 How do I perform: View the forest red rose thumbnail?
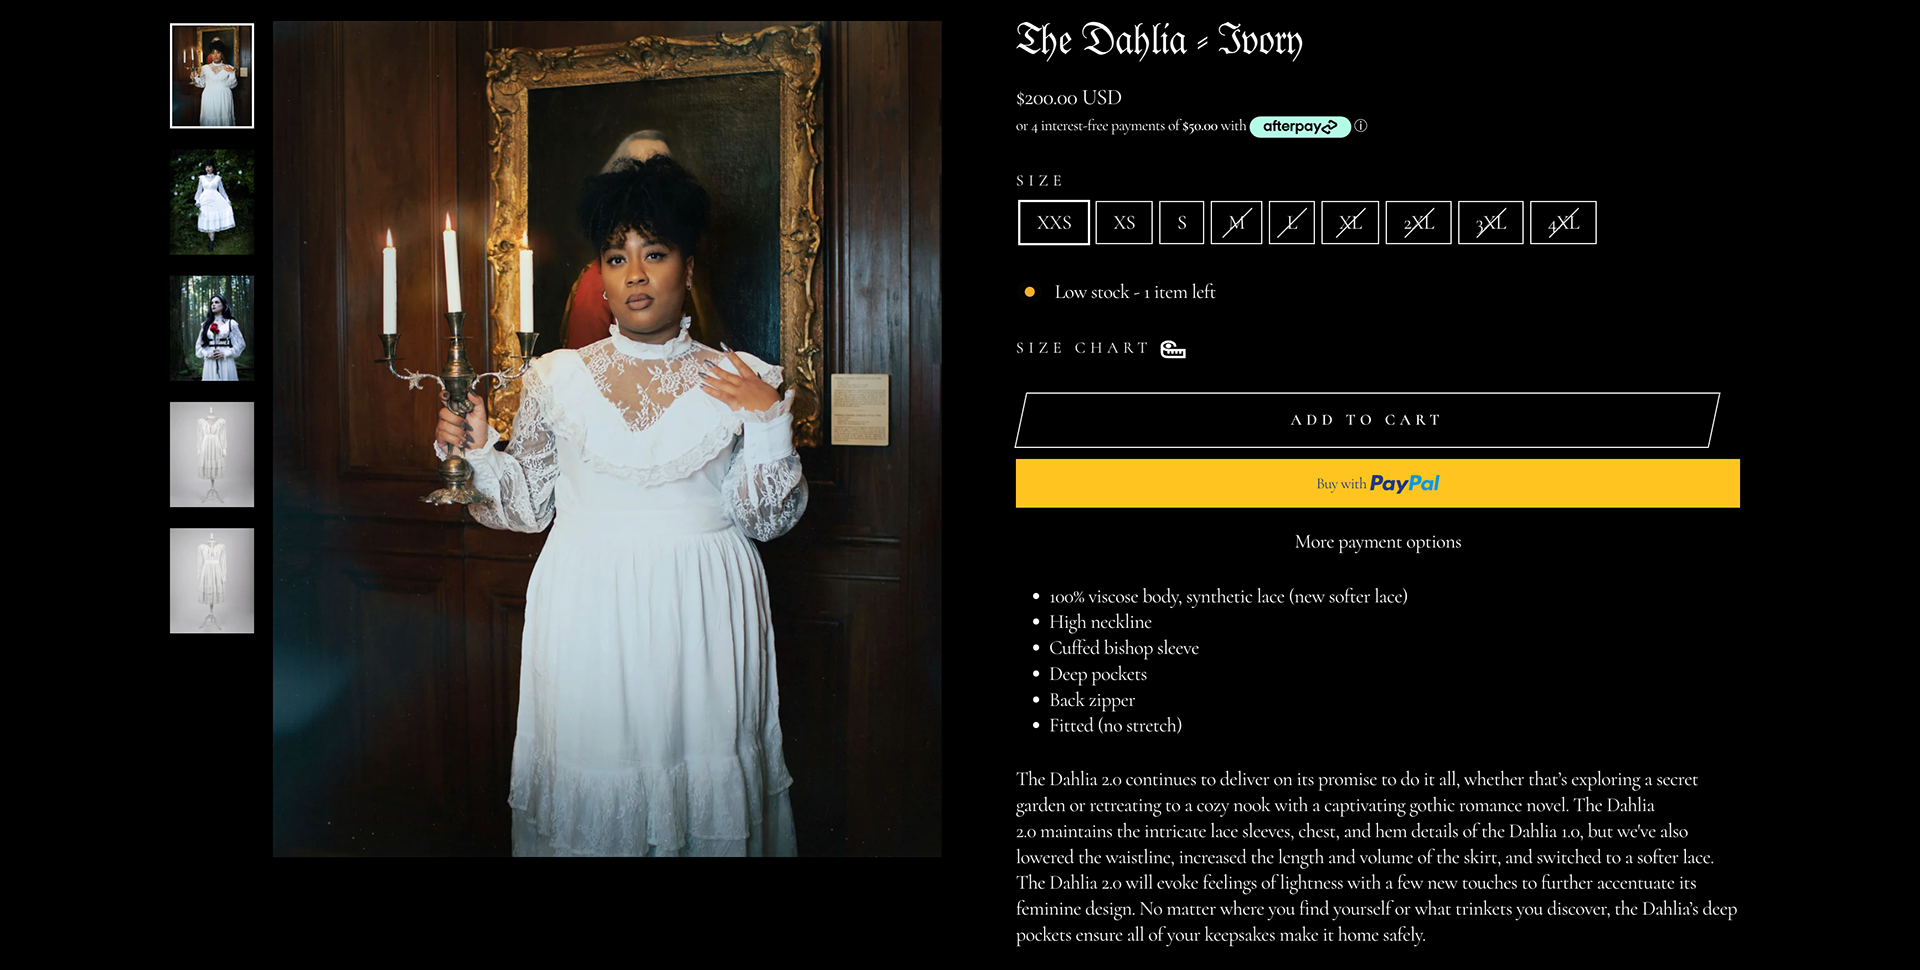[x=212, y=328]
